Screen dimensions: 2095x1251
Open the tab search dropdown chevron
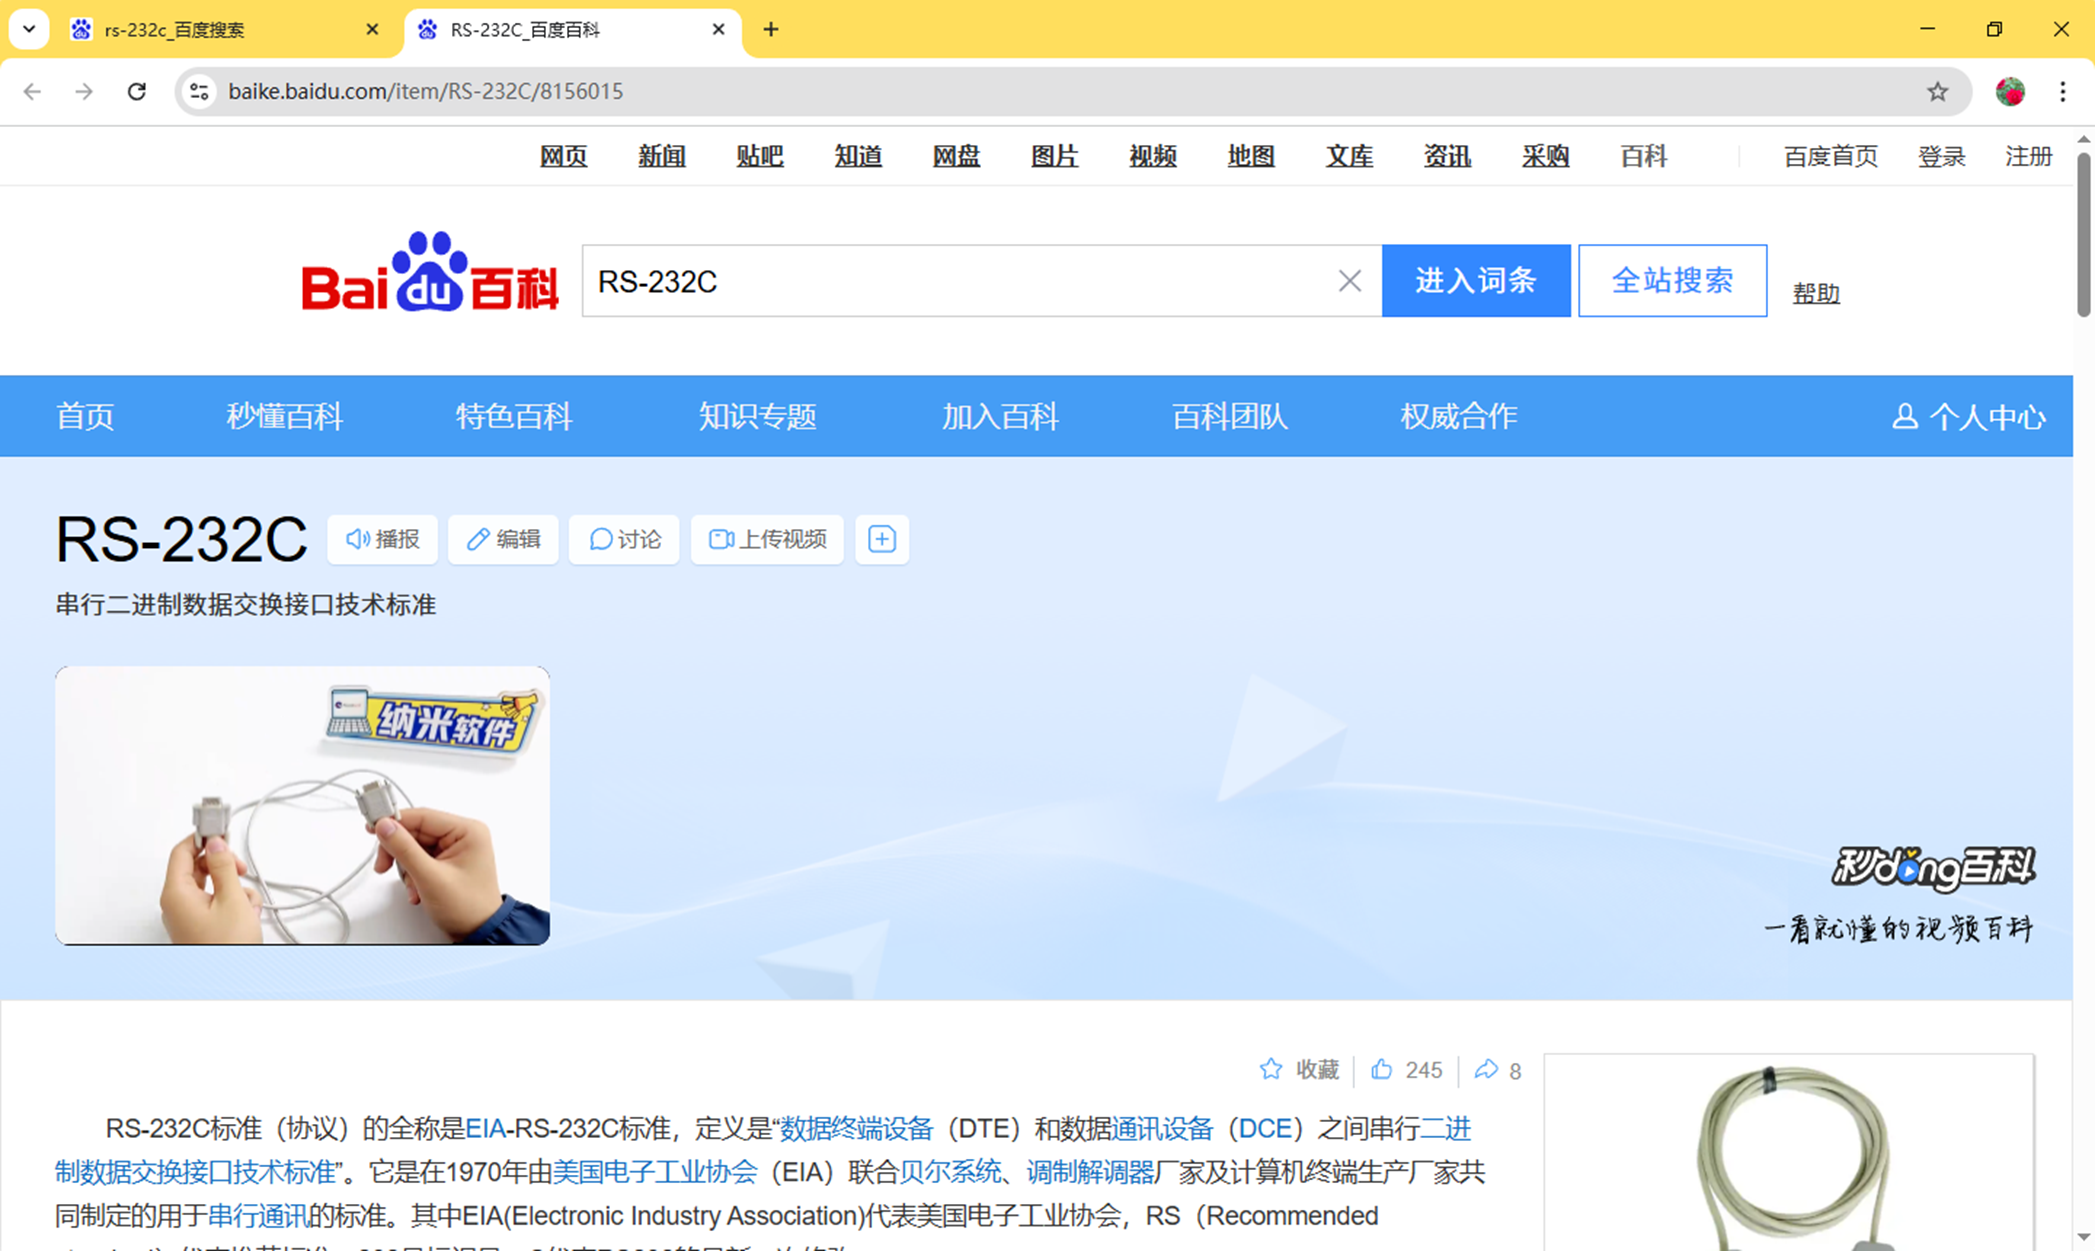click(29, 29)
